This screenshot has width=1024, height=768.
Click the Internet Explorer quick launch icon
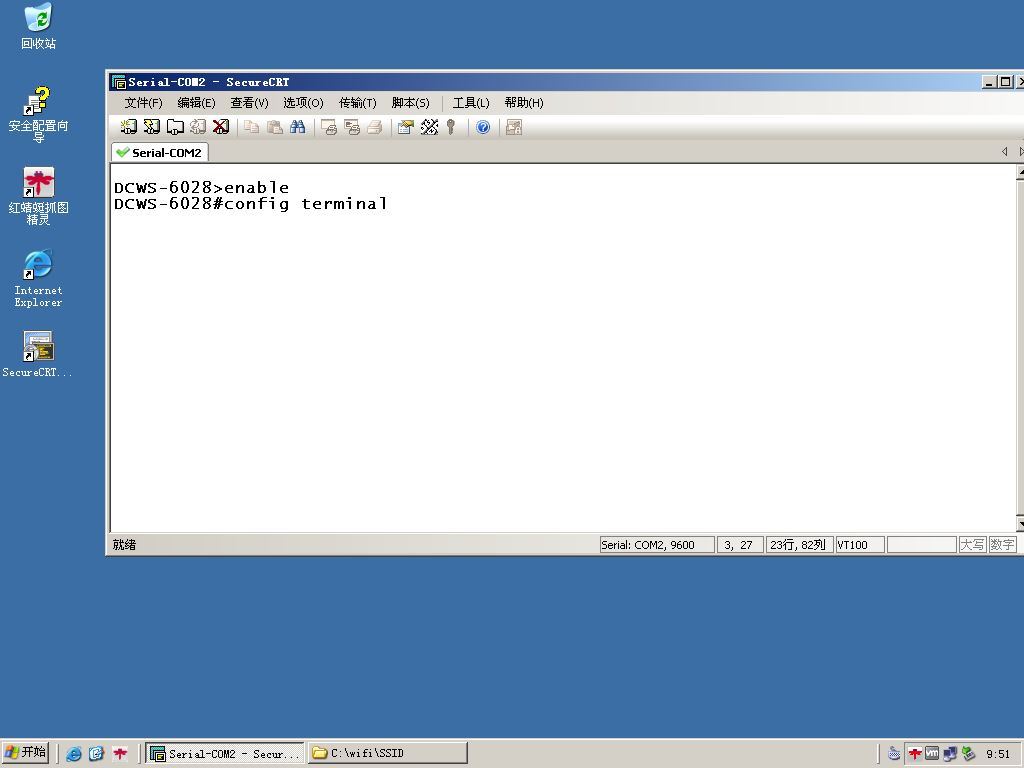pyautogui.click(x=74, y=754)
